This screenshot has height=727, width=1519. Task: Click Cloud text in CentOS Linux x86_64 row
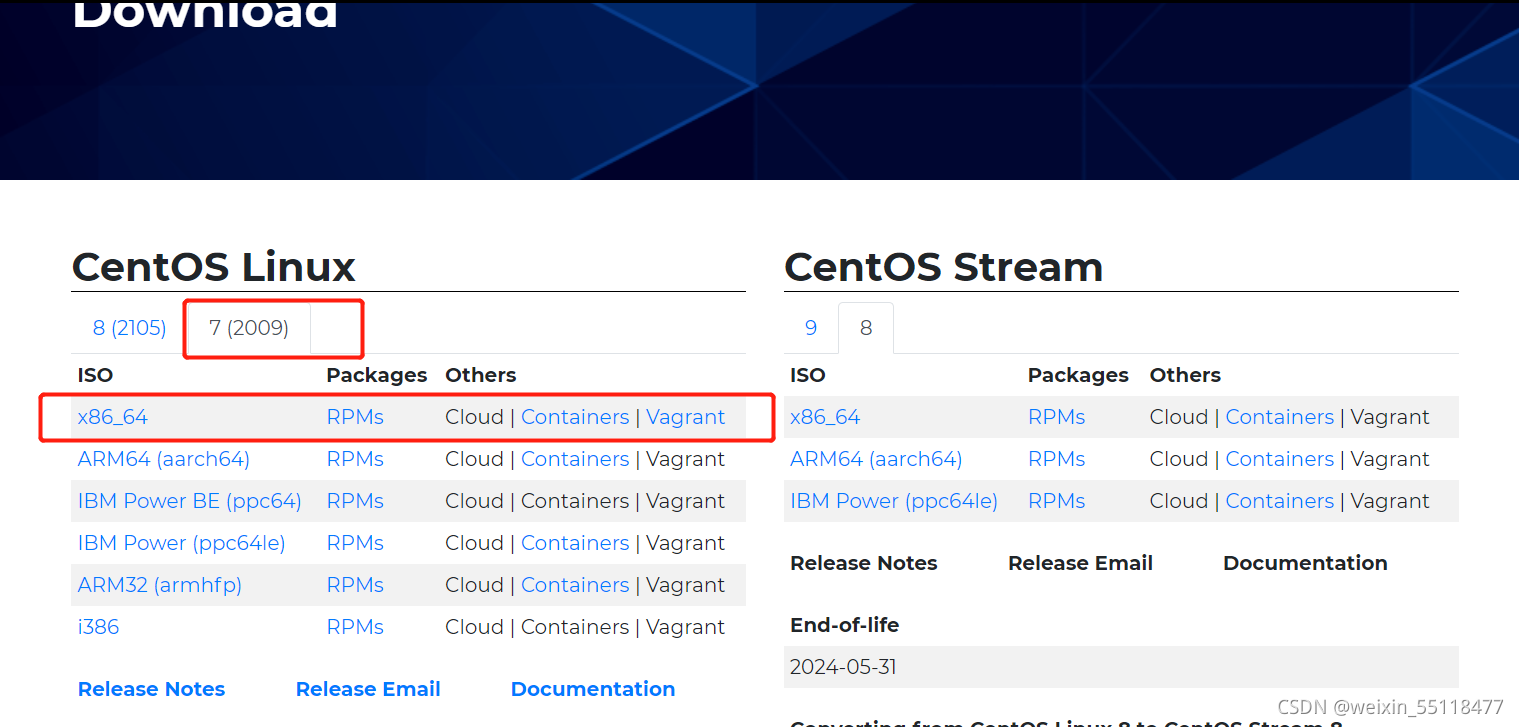(474, 417)
